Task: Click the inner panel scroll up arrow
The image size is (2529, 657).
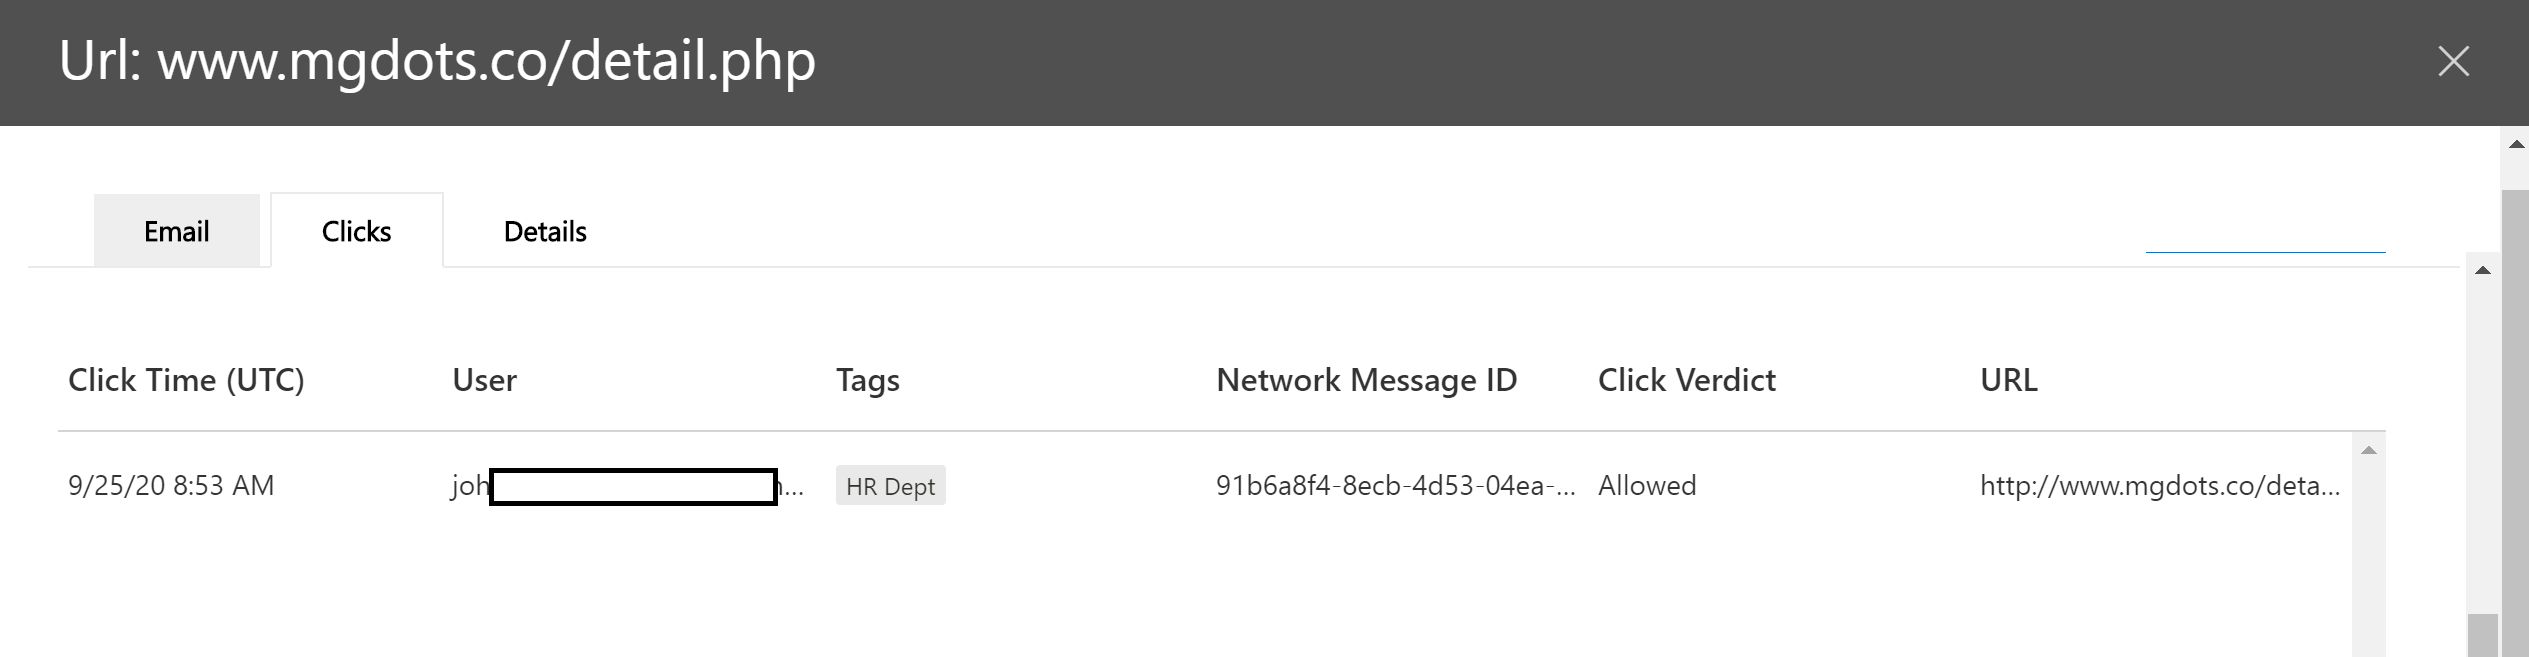Action: tap(2483, 271)
